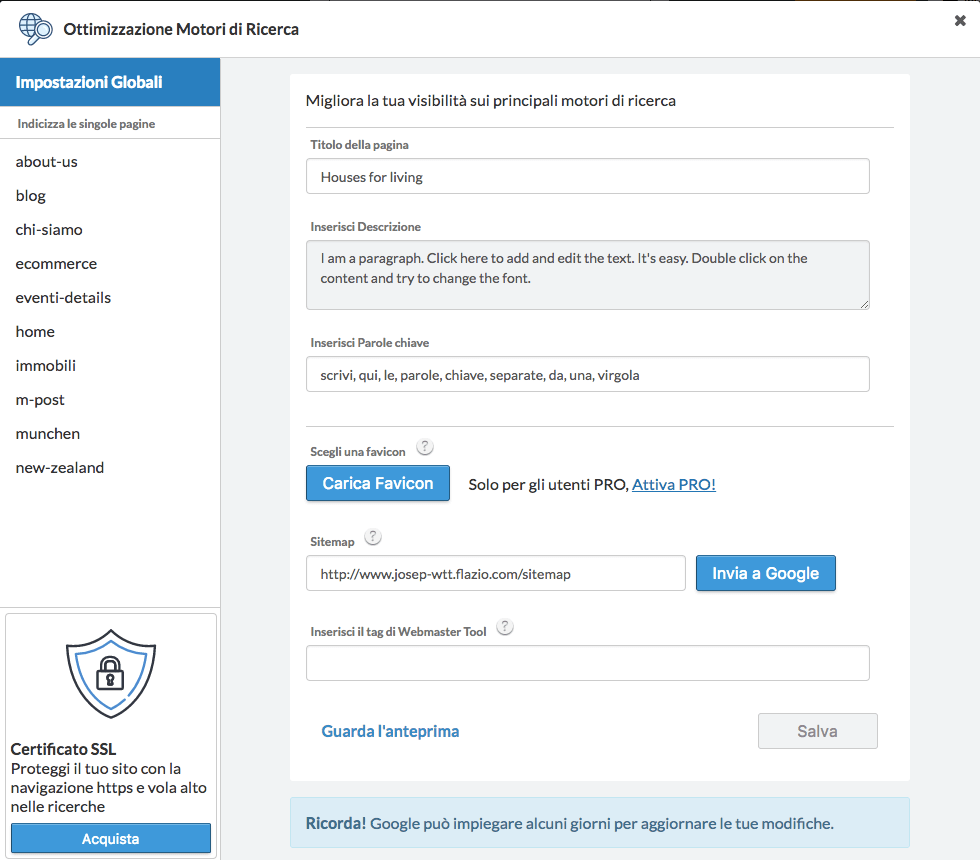Select Impostazioni Globali tab
Viewport: 980px width, 860px height.
pyautogui.click(x=110, y=82)
